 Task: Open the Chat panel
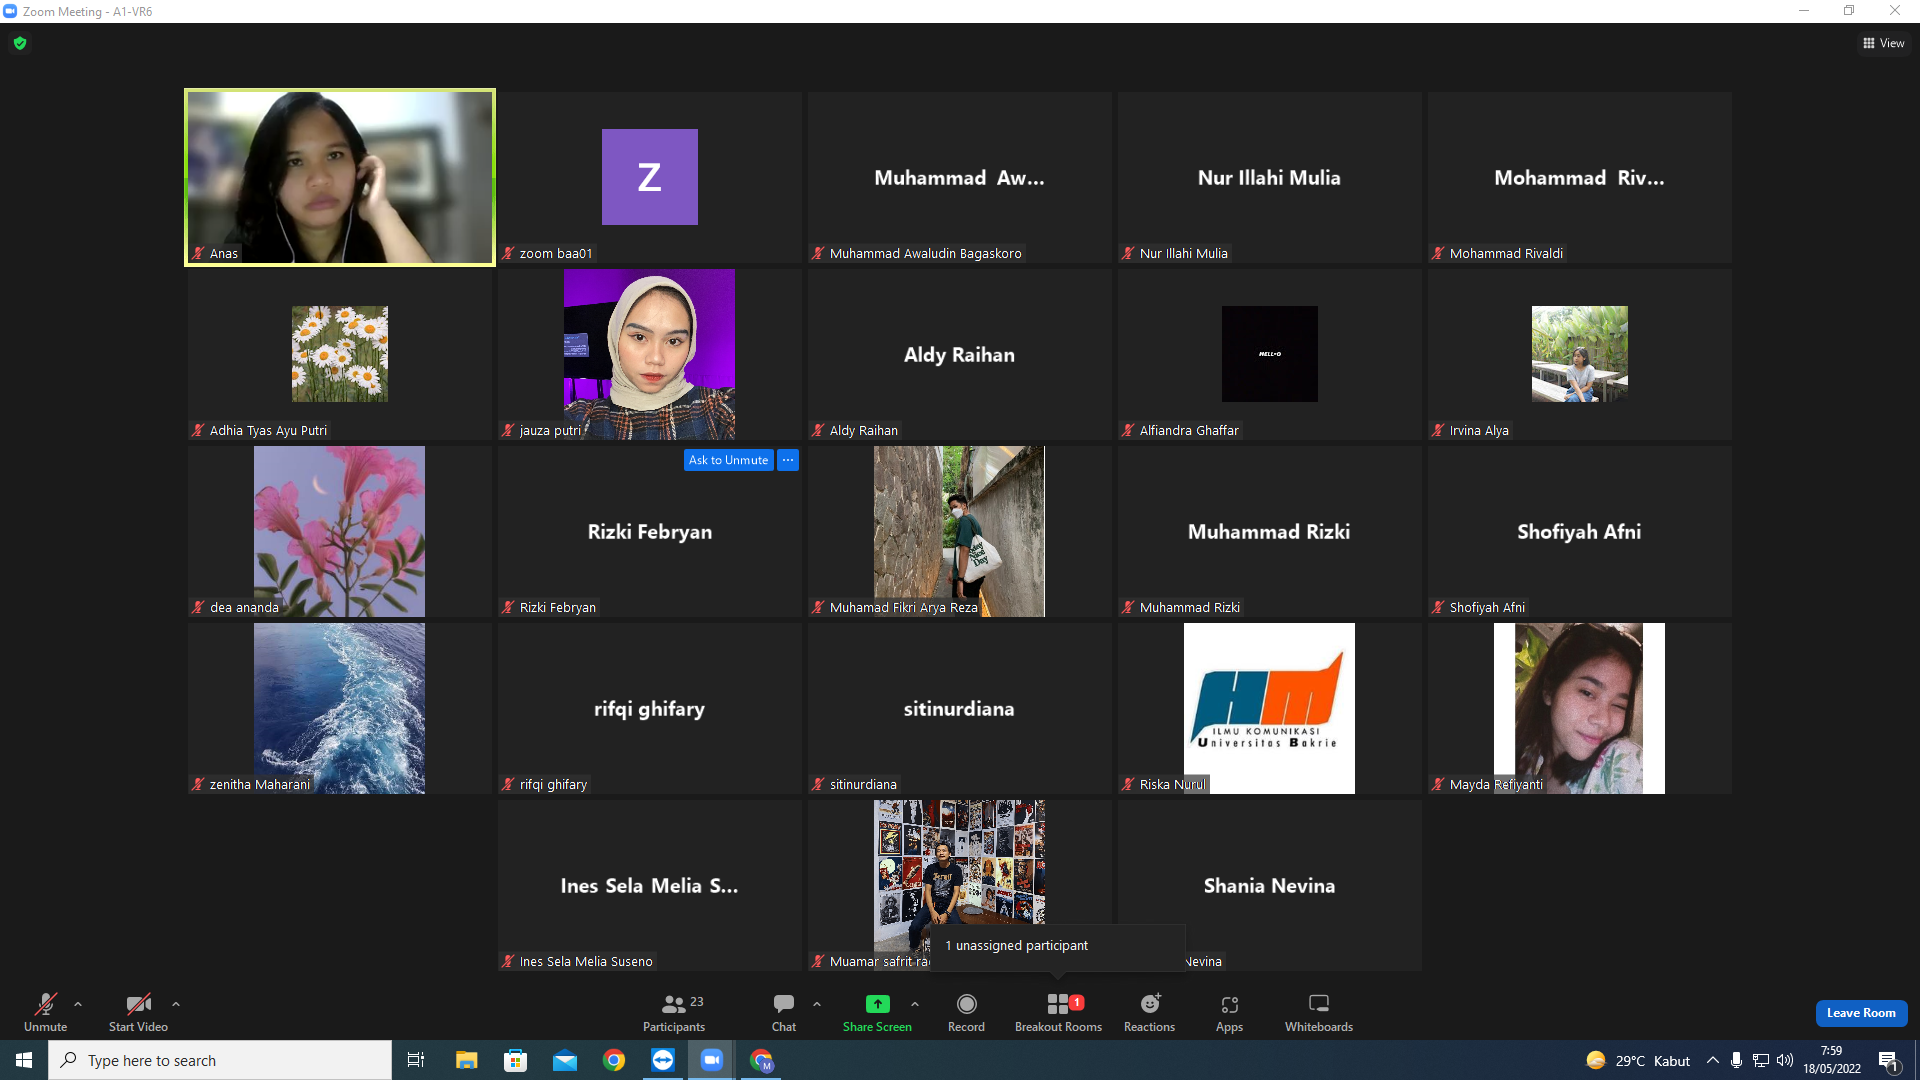point(784,1012)
